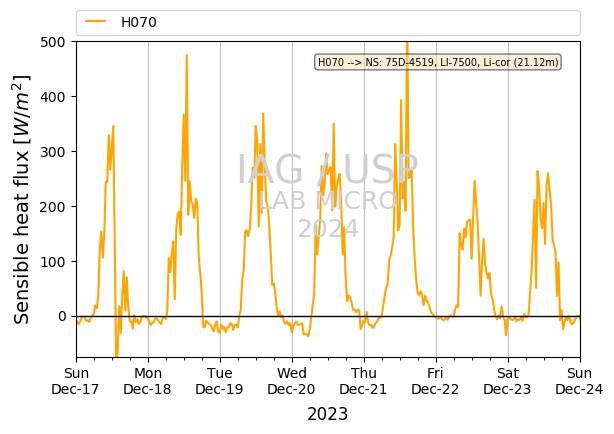Click the y-axis tick label 0

[62, 316]
